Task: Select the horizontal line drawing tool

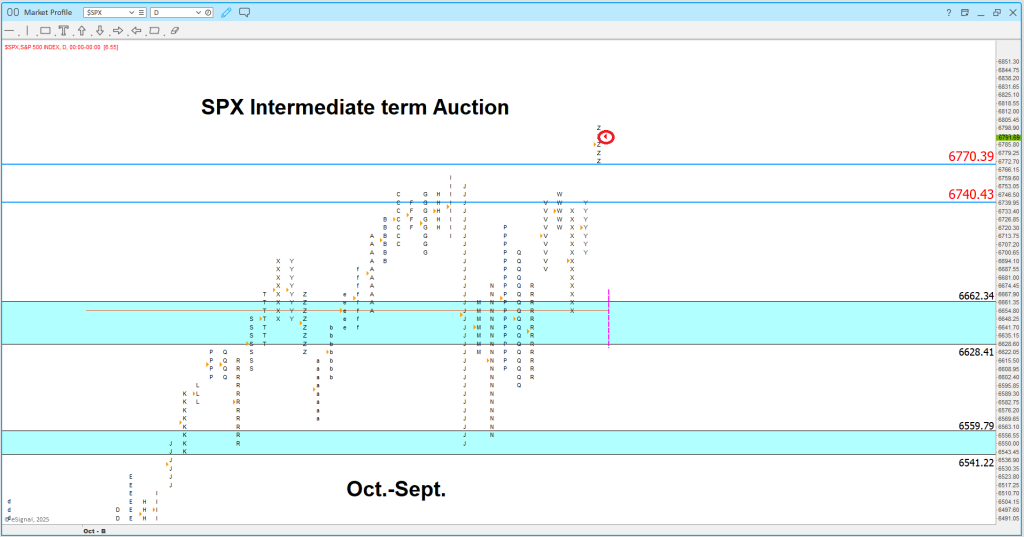Action: click(x=9, y=31)
